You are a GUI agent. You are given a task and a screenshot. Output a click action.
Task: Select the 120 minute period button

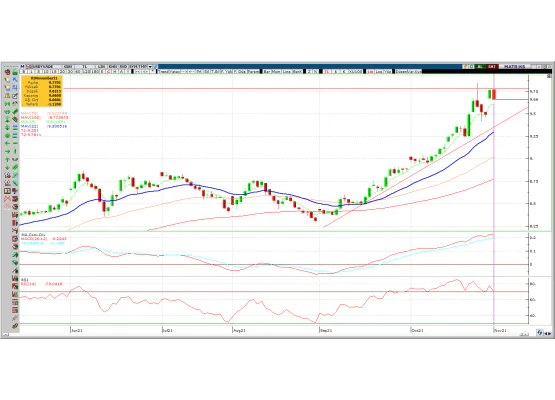(x=86, y=71)
